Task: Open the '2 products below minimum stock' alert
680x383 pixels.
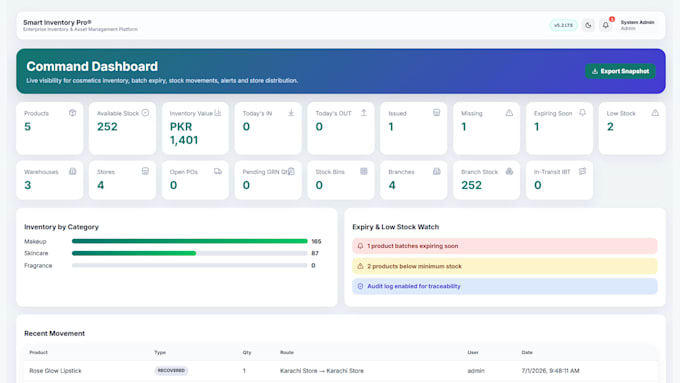Action: click(505, 266)
